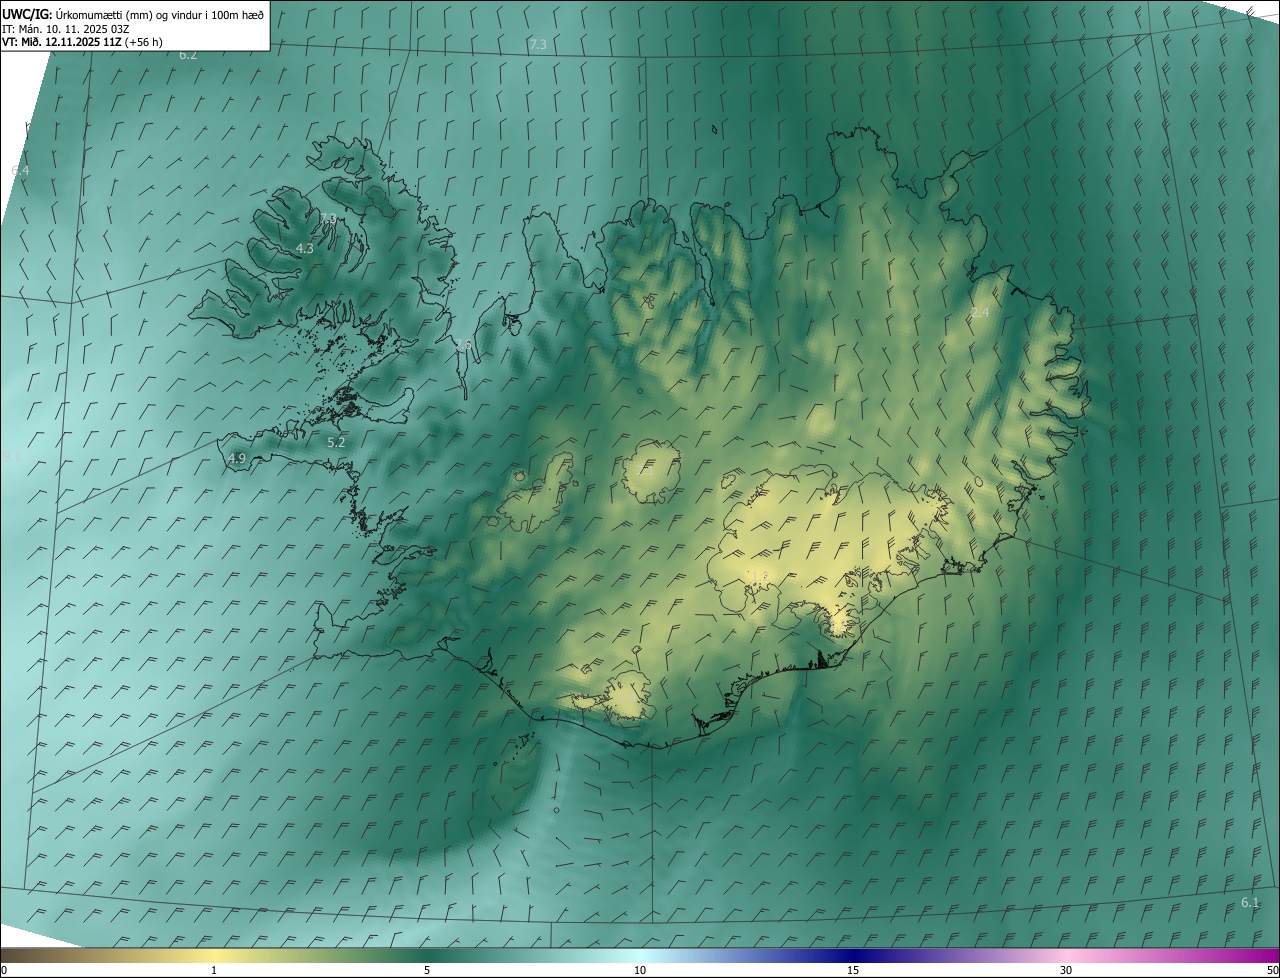This screenshot has height=978, width=1280.
Task: Click the map title 'UWC/IG: Úrkomumætti (mm) og vindur í 100m hæð'
Action: point(133,14)
